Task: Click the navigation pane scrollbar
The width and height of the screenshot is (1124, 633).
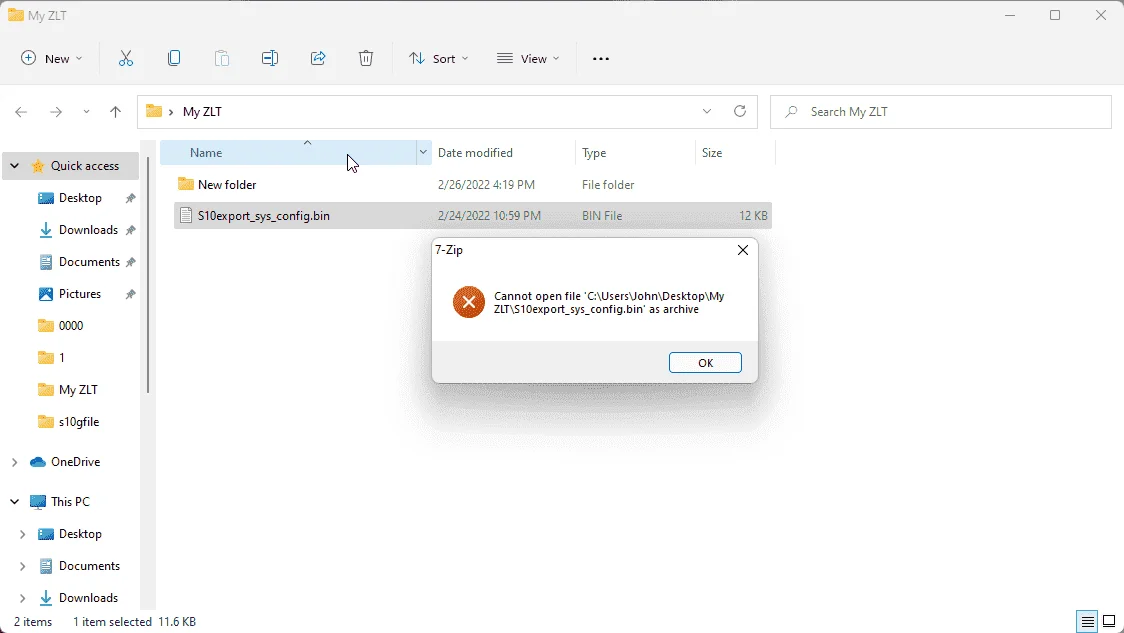Action: tap(148, 275)
